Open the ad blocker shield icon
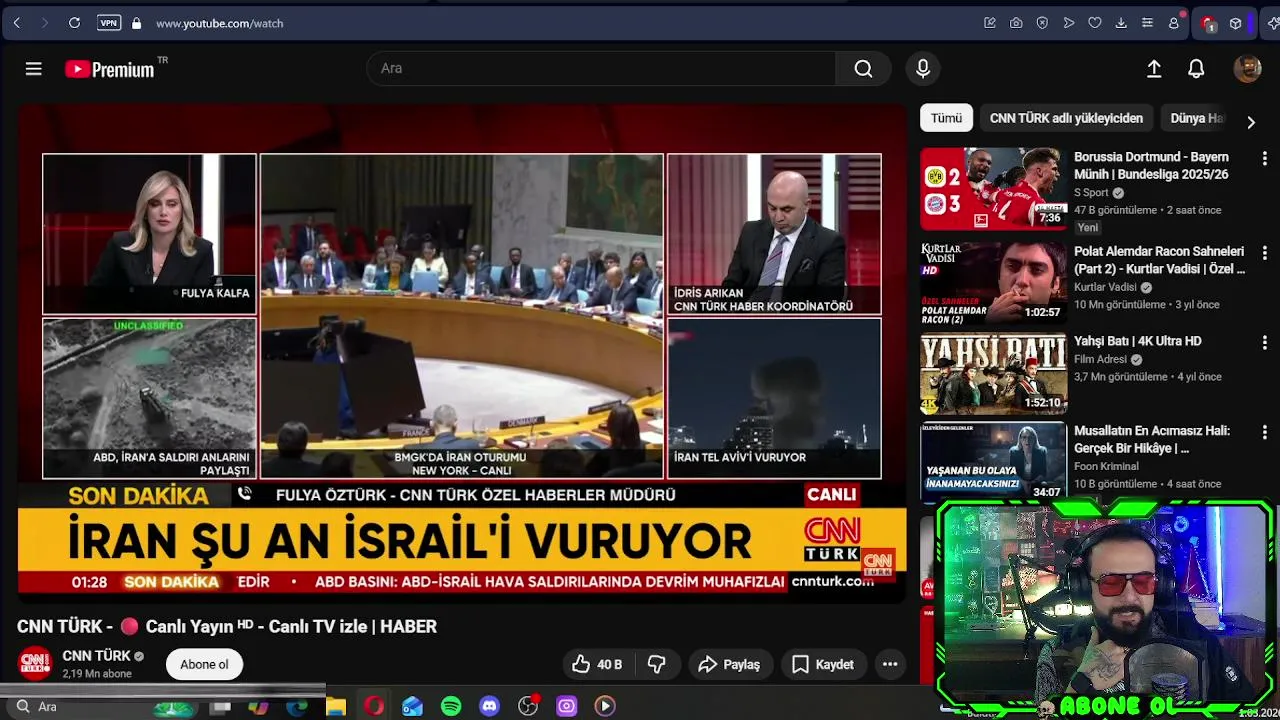The width and height of the screenshot is (1280, 720). coord(1042,23)
